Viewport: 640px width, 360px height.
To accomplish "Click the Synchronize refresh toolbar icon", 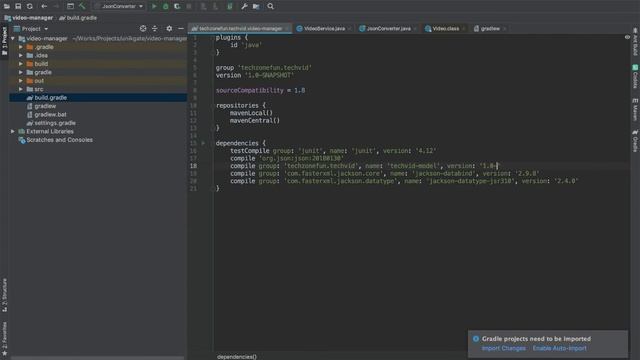I will [30, 6].
